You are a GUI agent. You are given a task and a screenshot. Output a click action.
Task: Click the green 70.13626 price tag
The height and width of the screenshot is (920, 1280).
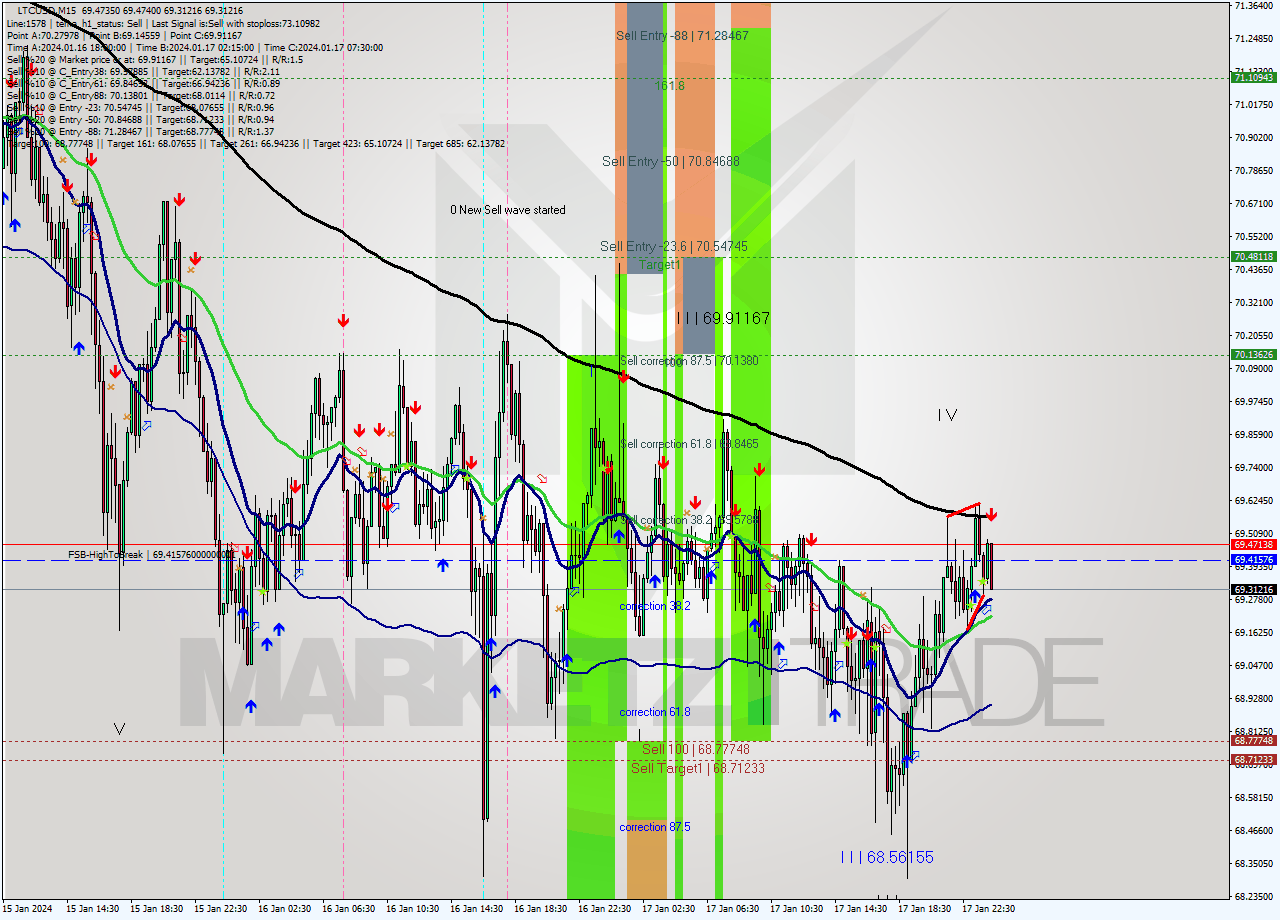(x=1254, y=355)
